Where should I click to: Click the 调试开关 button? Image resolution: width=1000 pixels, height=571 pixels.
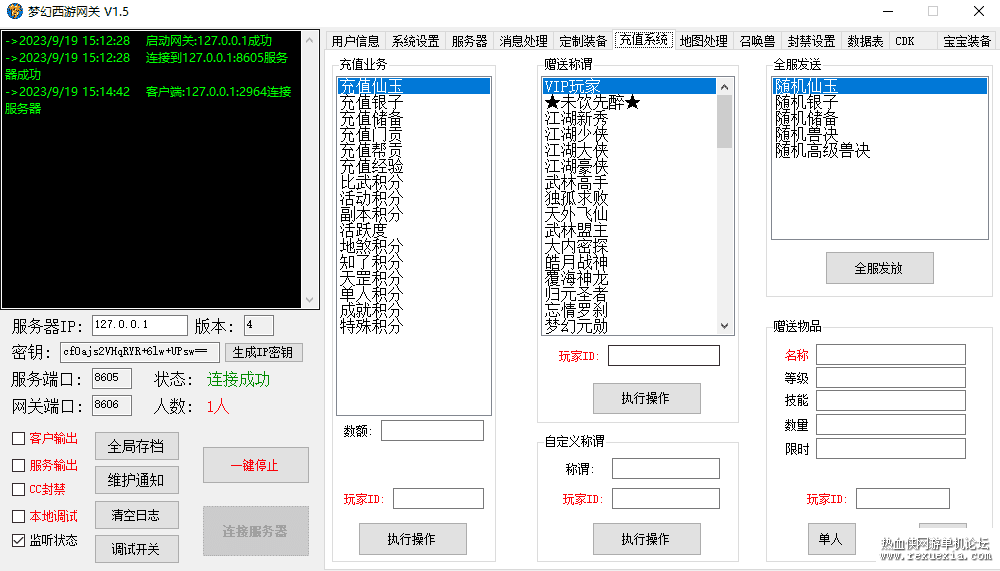click(x=136, y=549)
